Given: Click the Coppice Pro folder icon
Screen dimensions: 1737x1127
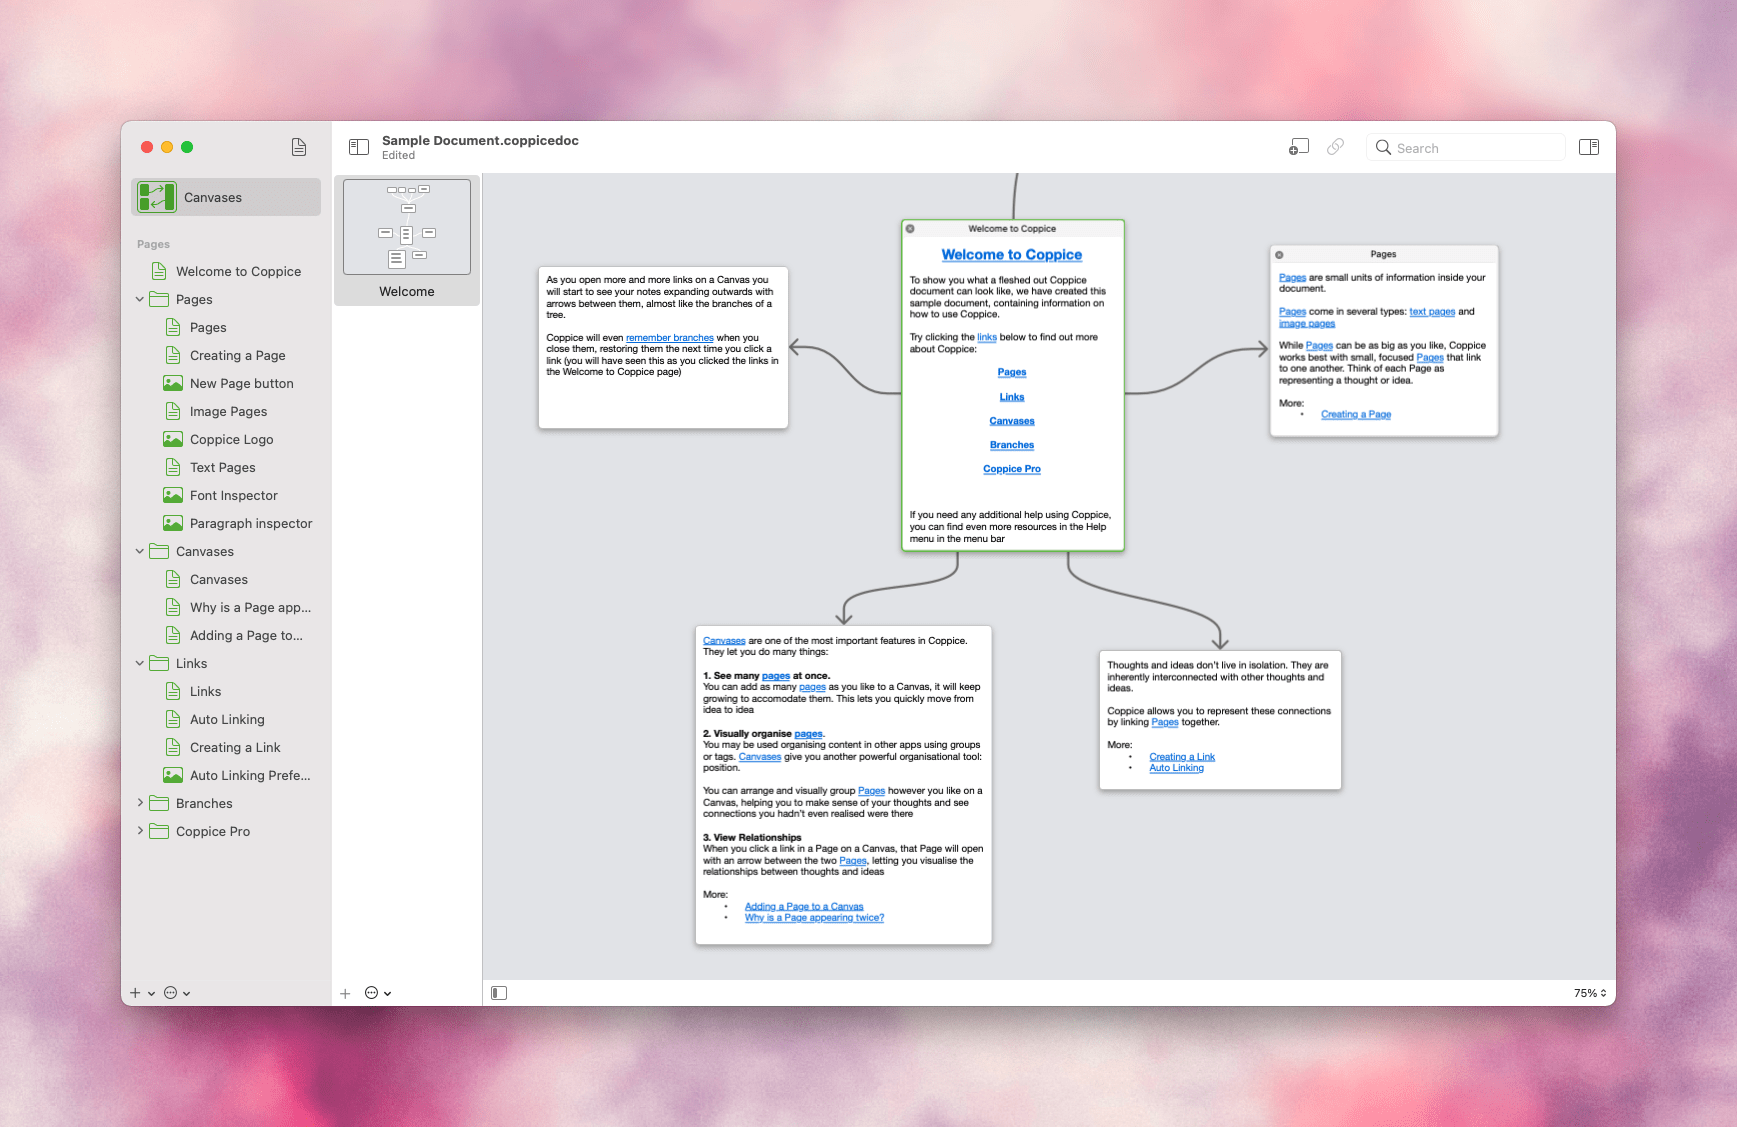Looking at the screenshot, I should [x=159, y=831].
